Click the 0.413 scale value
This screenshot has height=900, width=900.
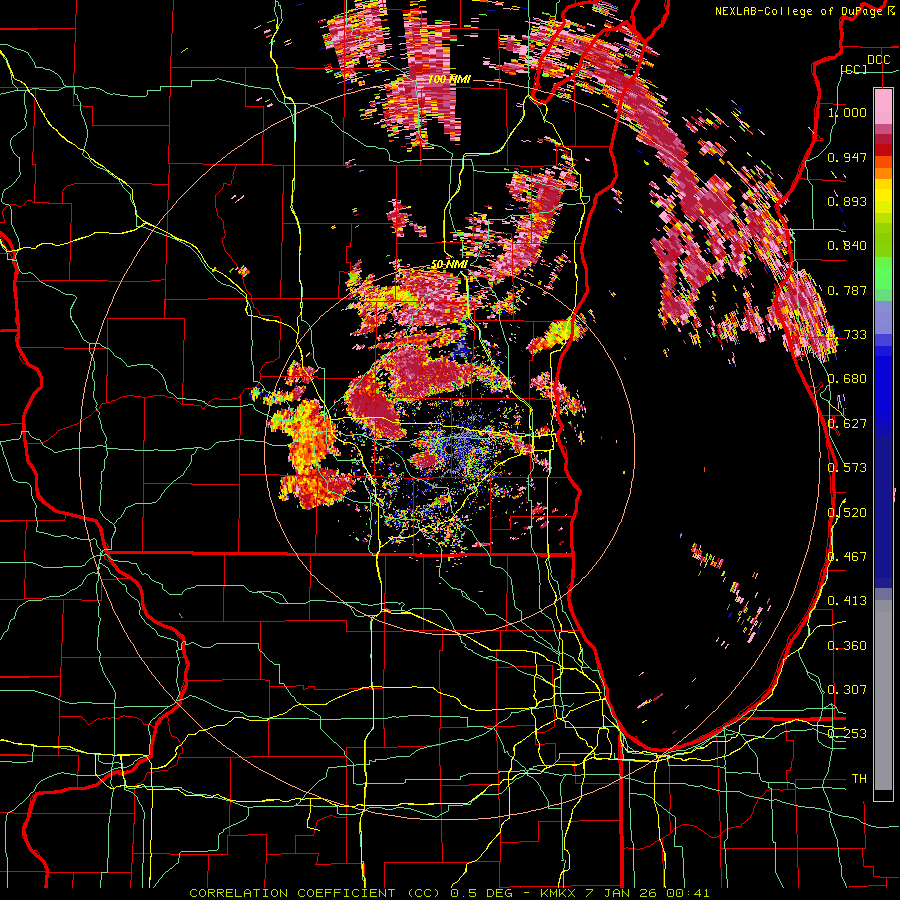click(847, 601)
